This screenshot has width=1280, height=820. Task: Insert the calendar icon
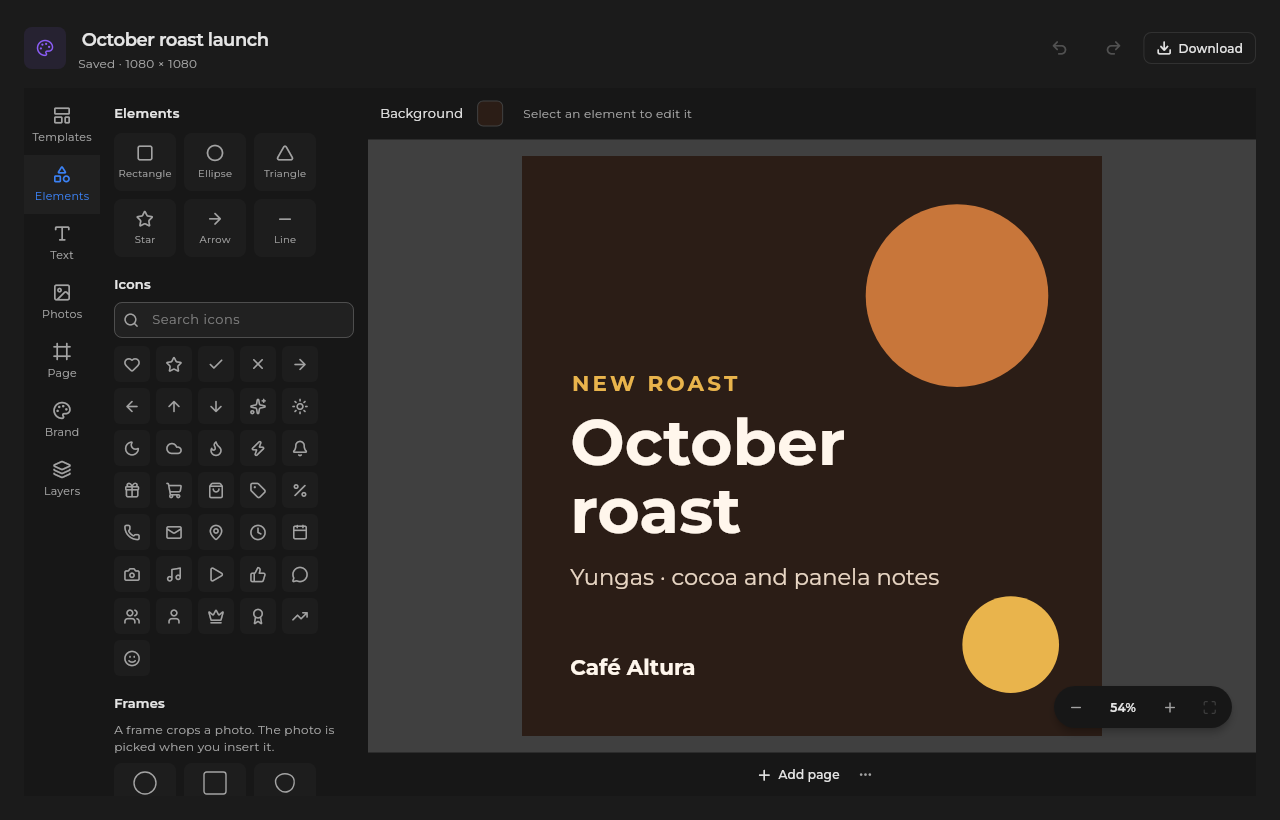[300, 532]
